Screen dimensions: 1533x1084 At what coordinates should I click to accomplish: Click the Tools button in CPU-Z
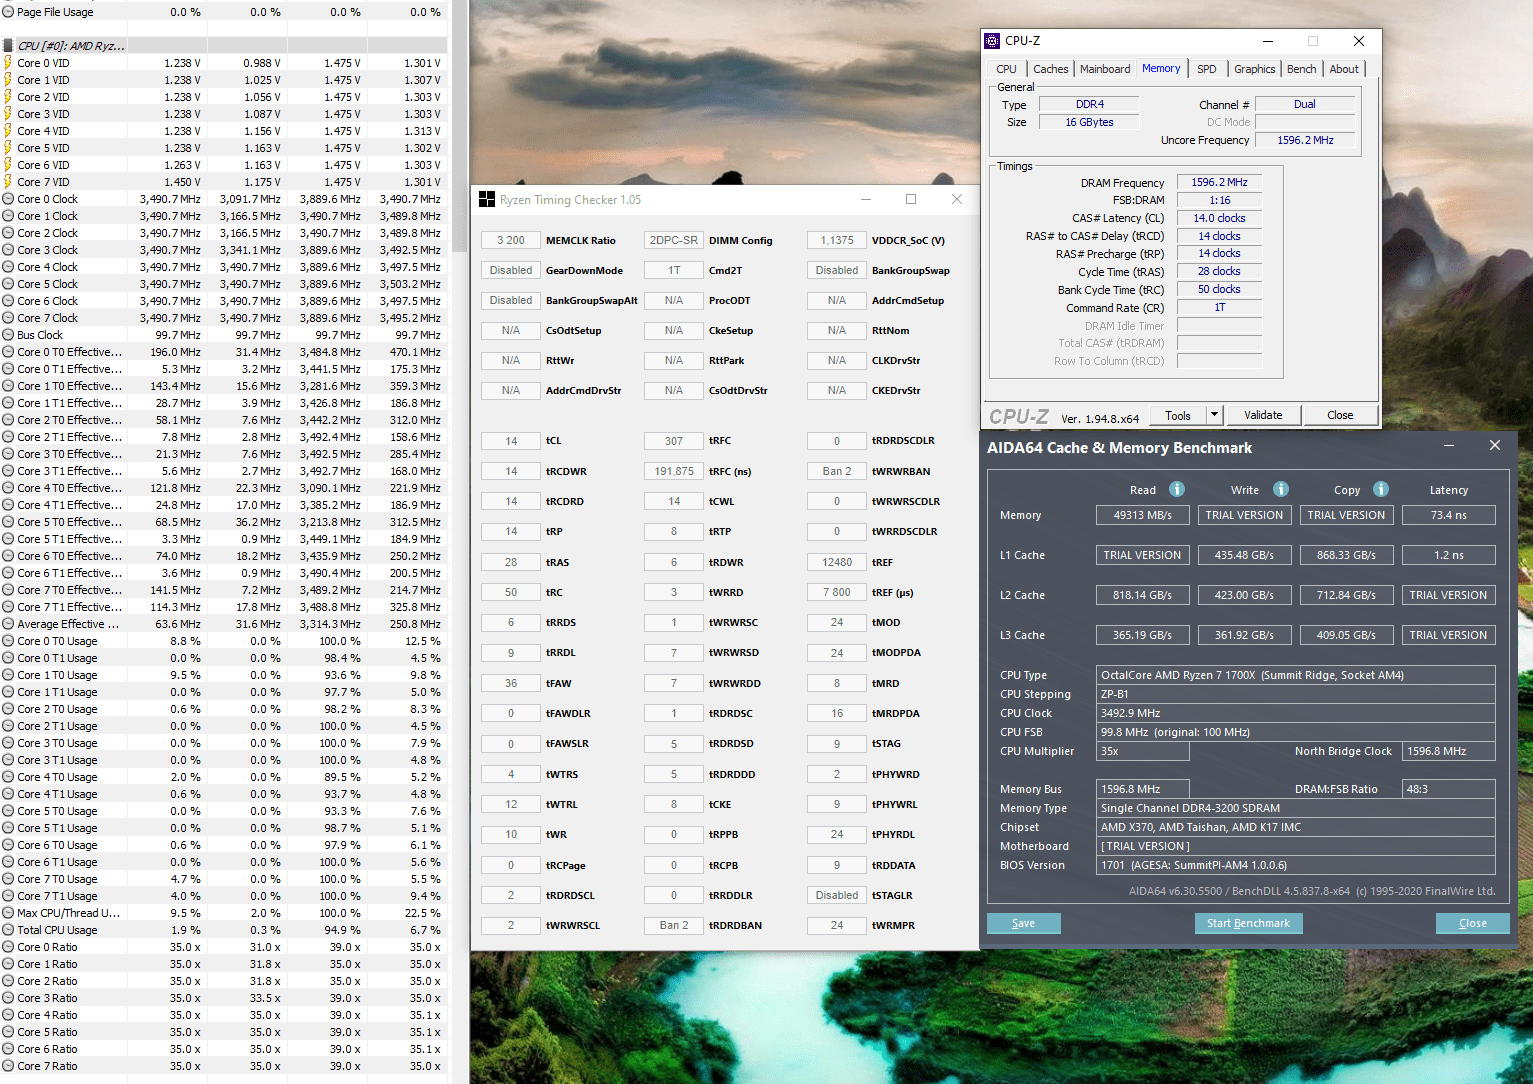point(1178,415)
